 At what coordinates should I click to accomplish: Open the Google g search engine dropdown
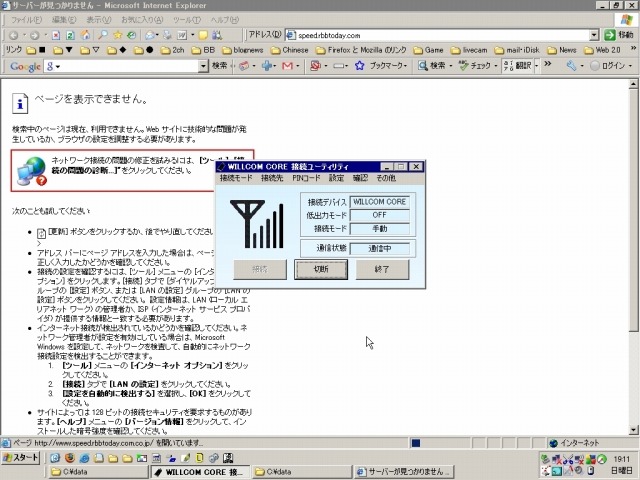53,66
